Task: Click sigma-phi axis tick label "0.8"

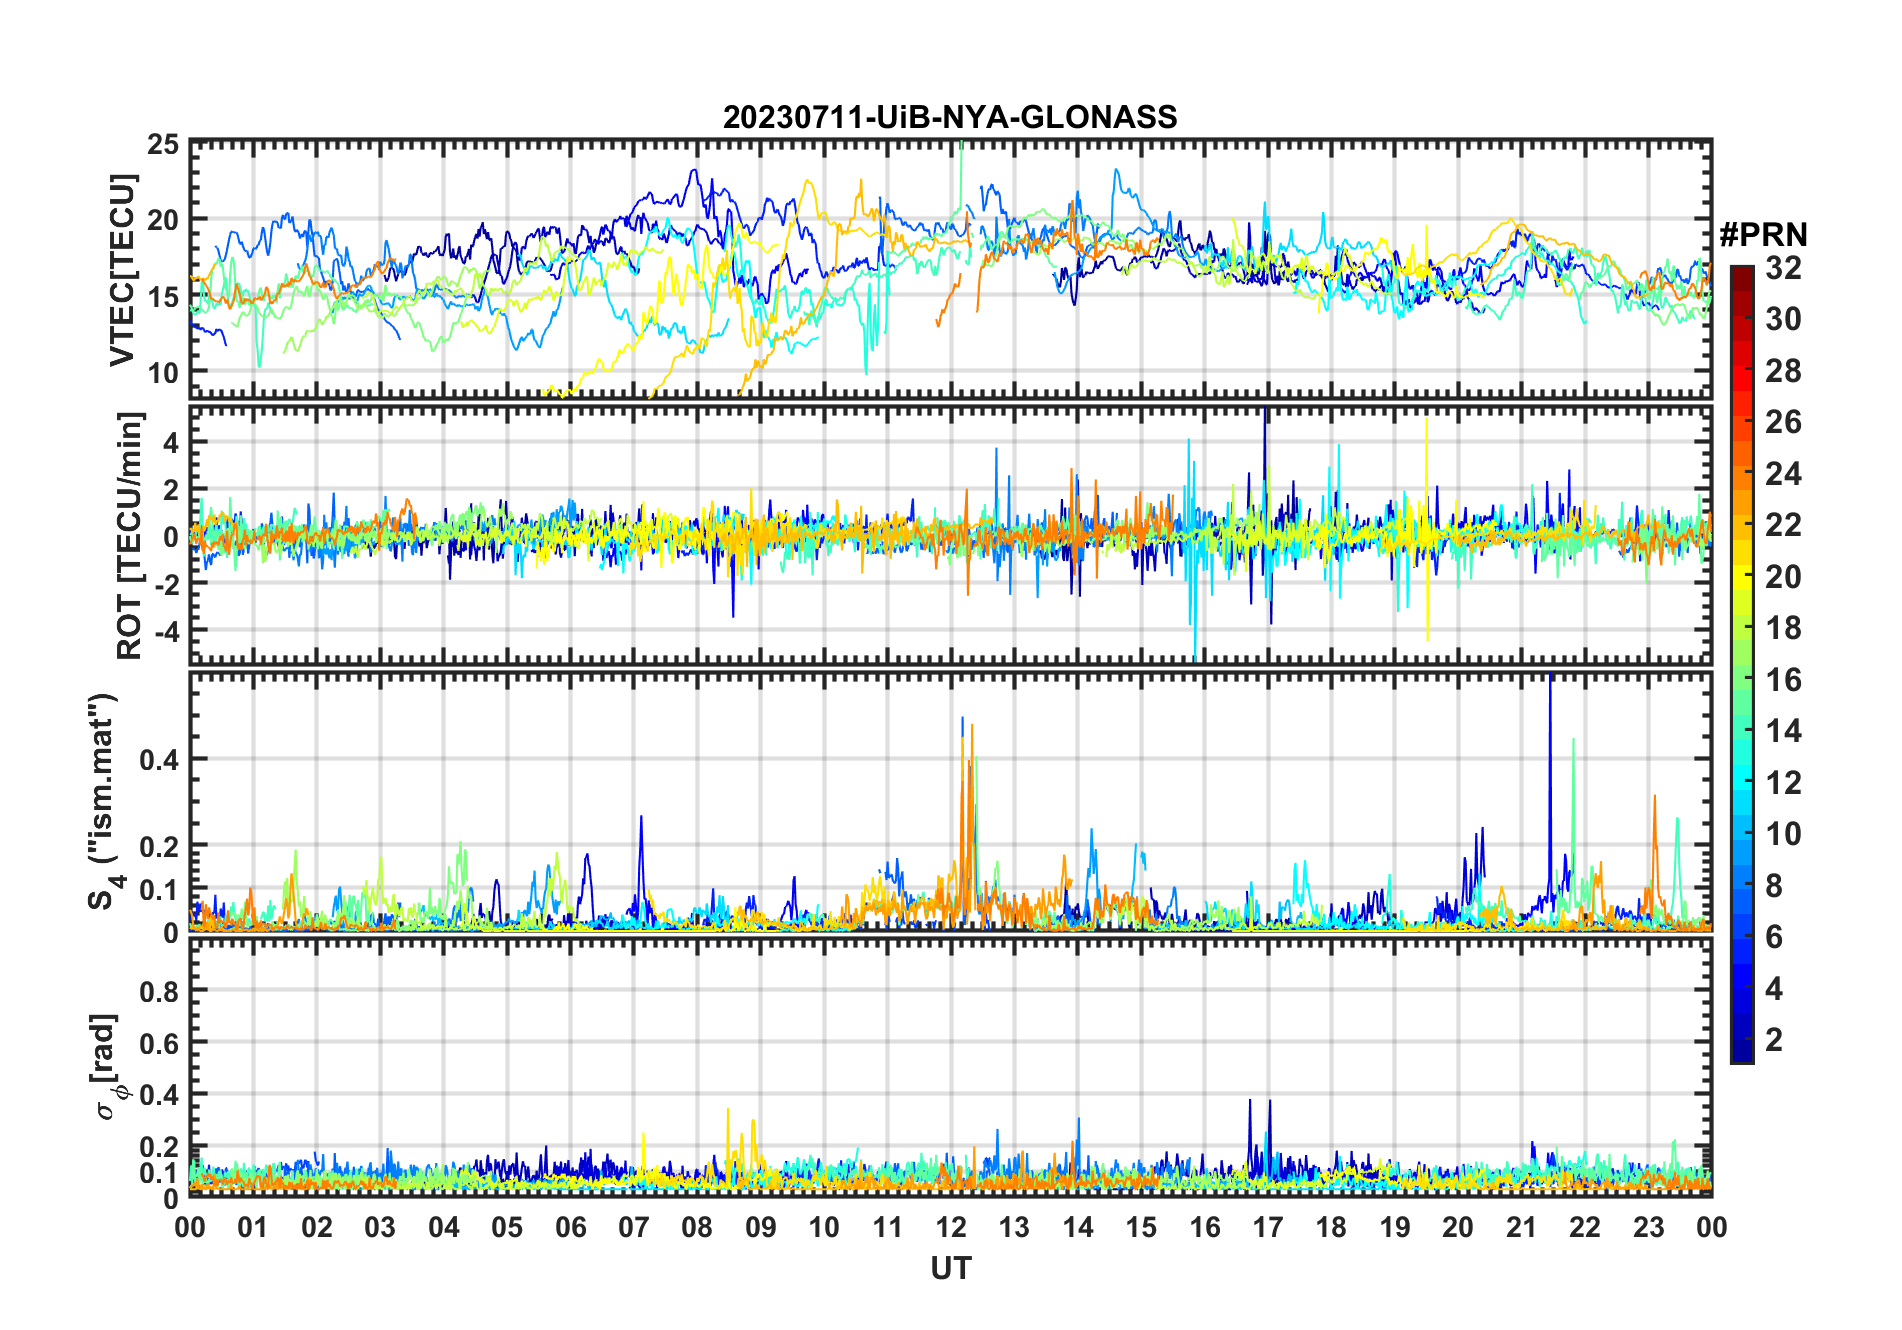Action: tap(160, 991)
